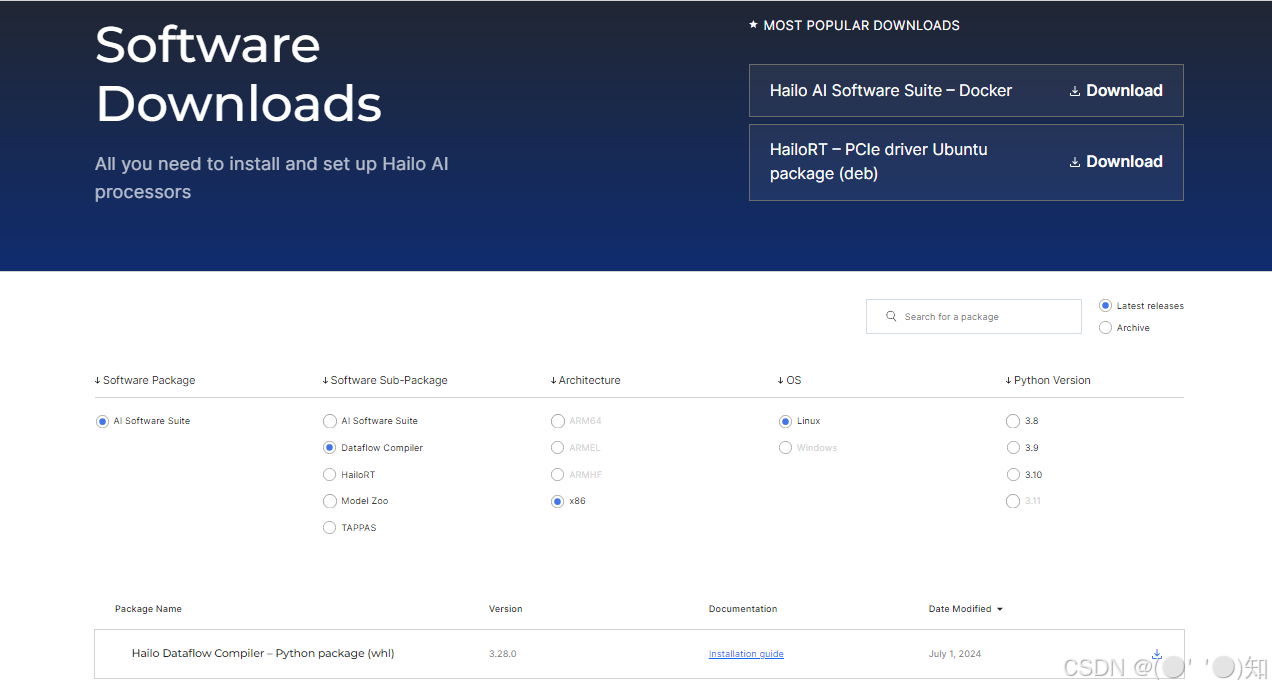Collapse the Architecture filter column
Screen dimensions: 1272x689
point(585,381)
